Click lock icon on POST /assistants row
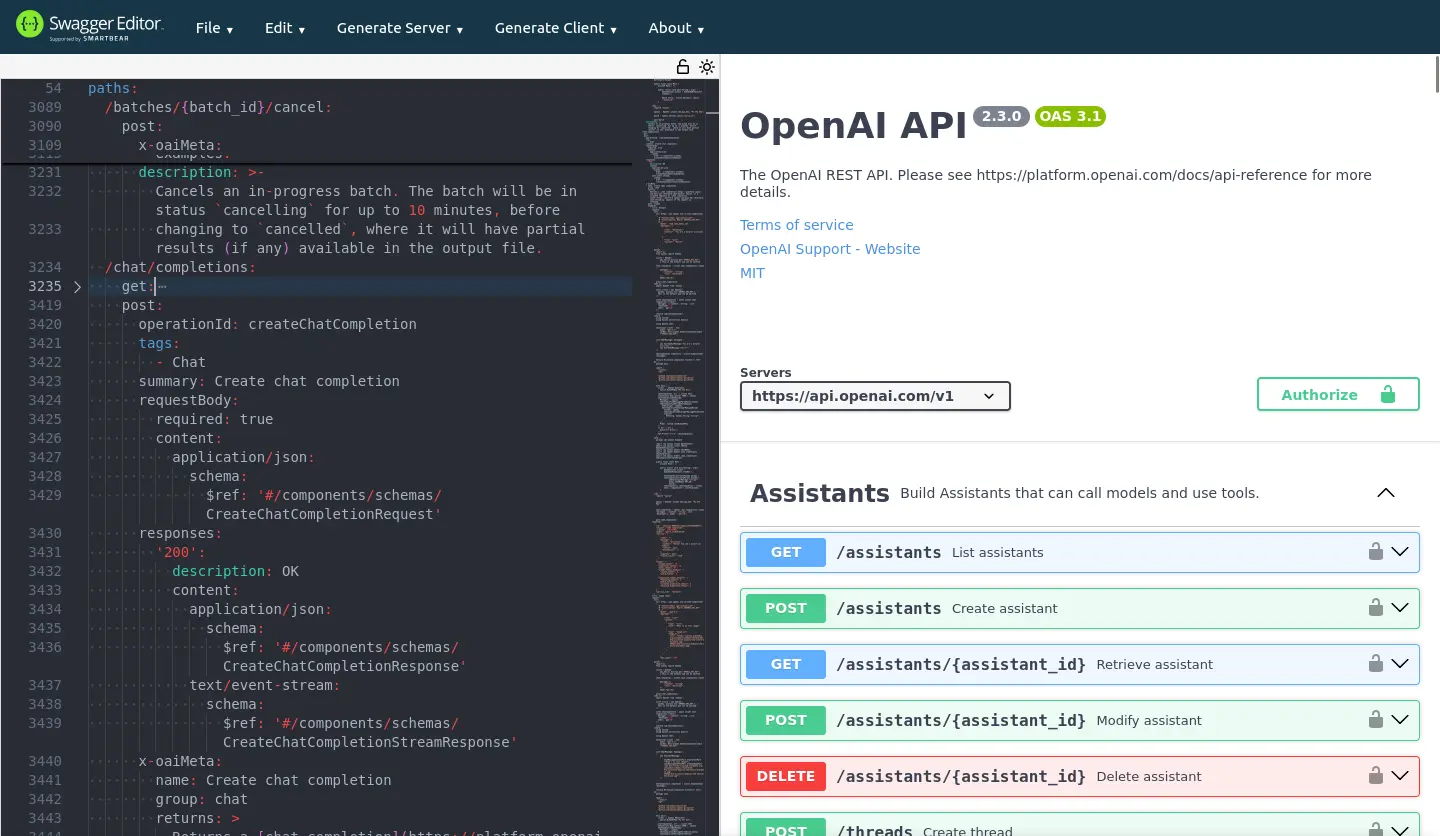This screenshot has width=1440, height=836. [x=1375, y=608]
